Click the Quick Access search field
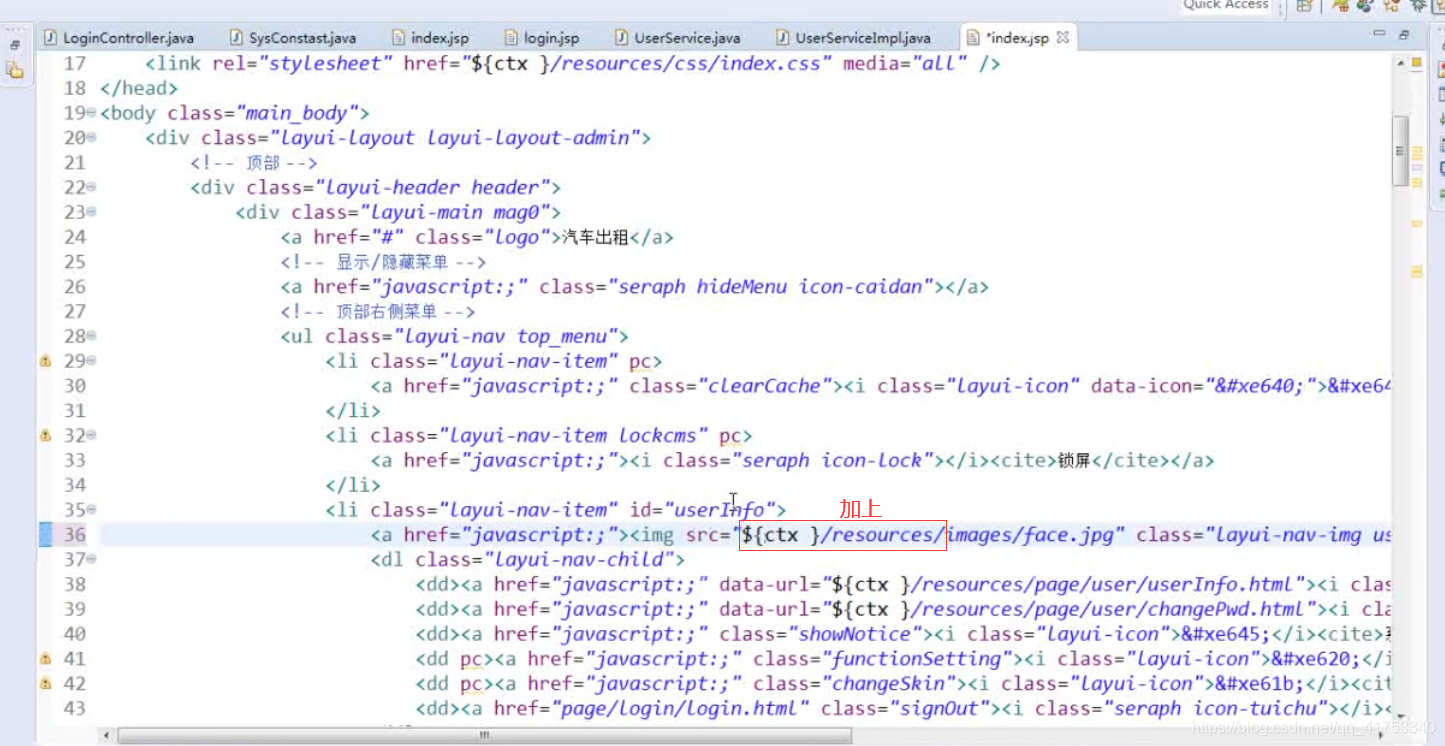Screen dimensions: 1445x746 [x=1226, y=5]
